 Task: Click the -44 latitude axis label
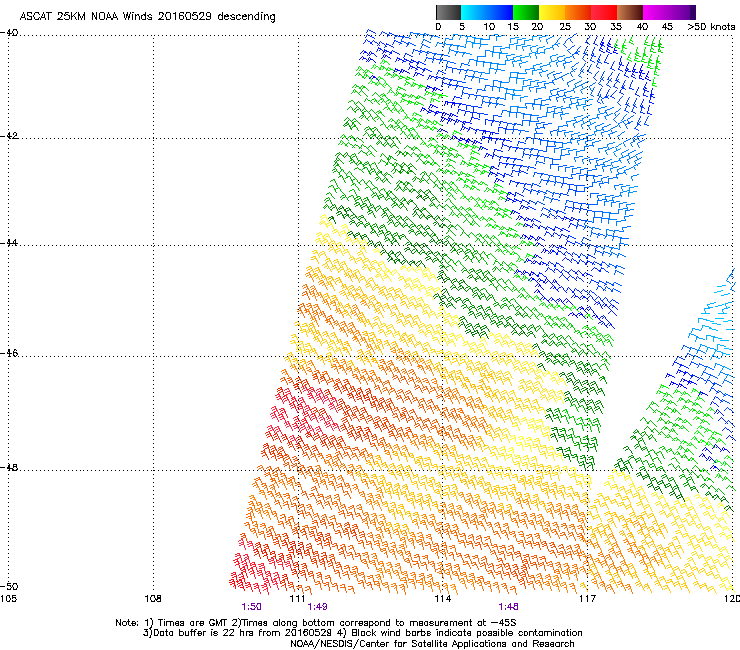click(9, 243)
